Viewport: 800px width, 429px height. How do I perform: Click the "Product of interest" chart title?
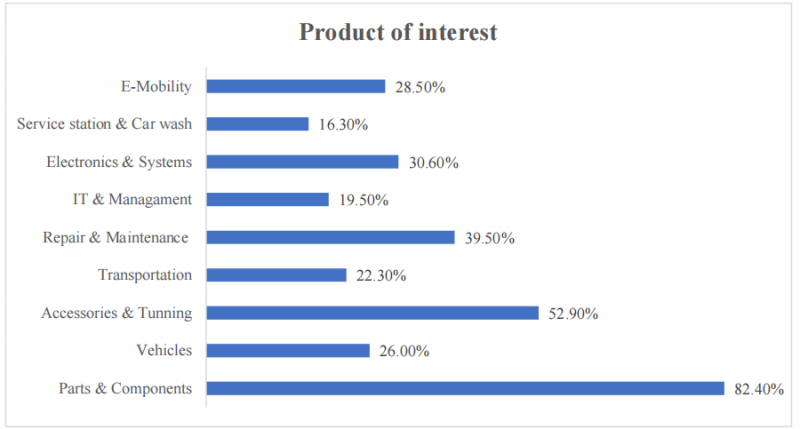pyautogui.click(x=398, y=32)
